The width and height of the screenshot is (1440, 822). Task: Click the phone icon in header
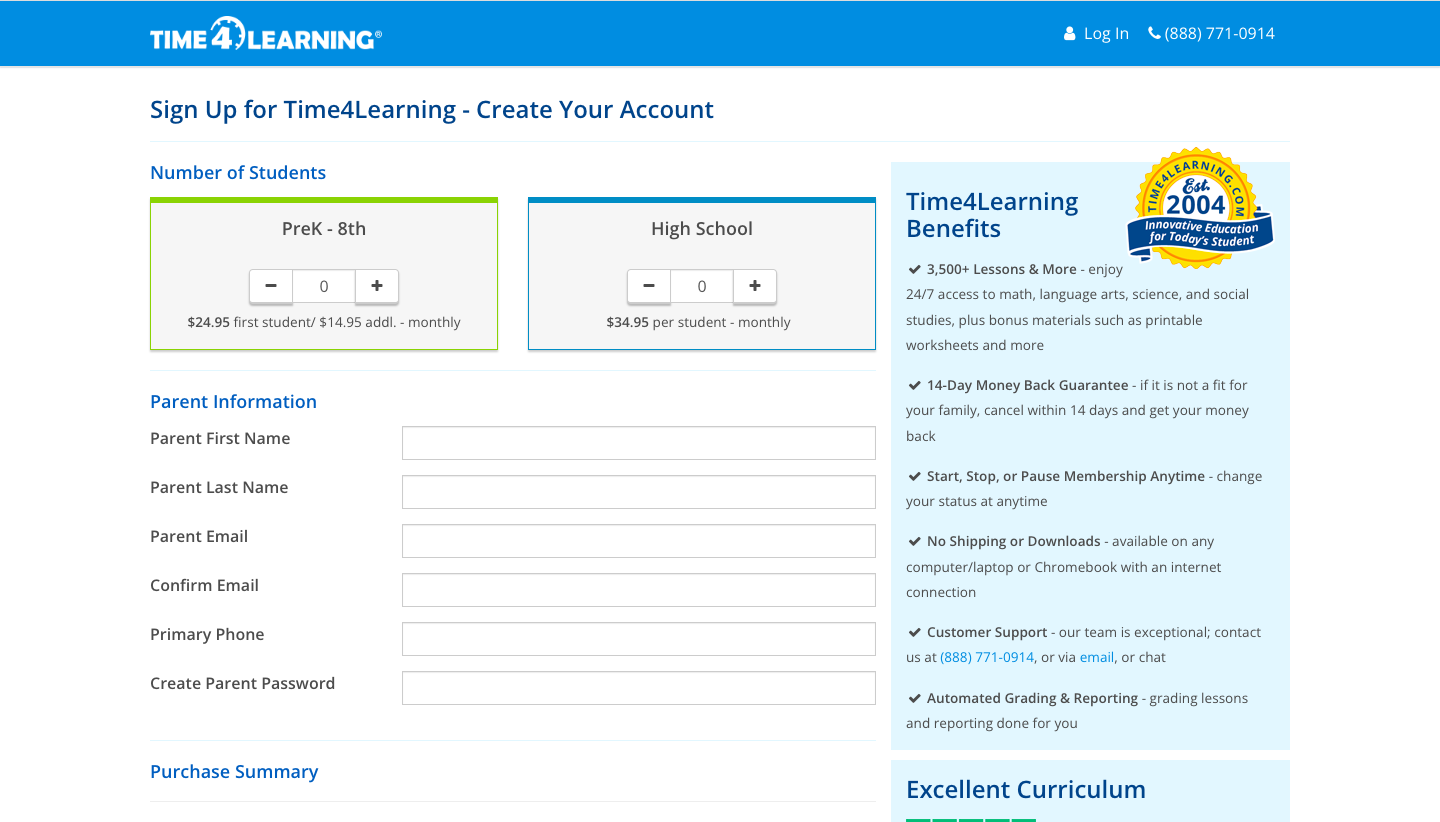[x=1154, y=33]
